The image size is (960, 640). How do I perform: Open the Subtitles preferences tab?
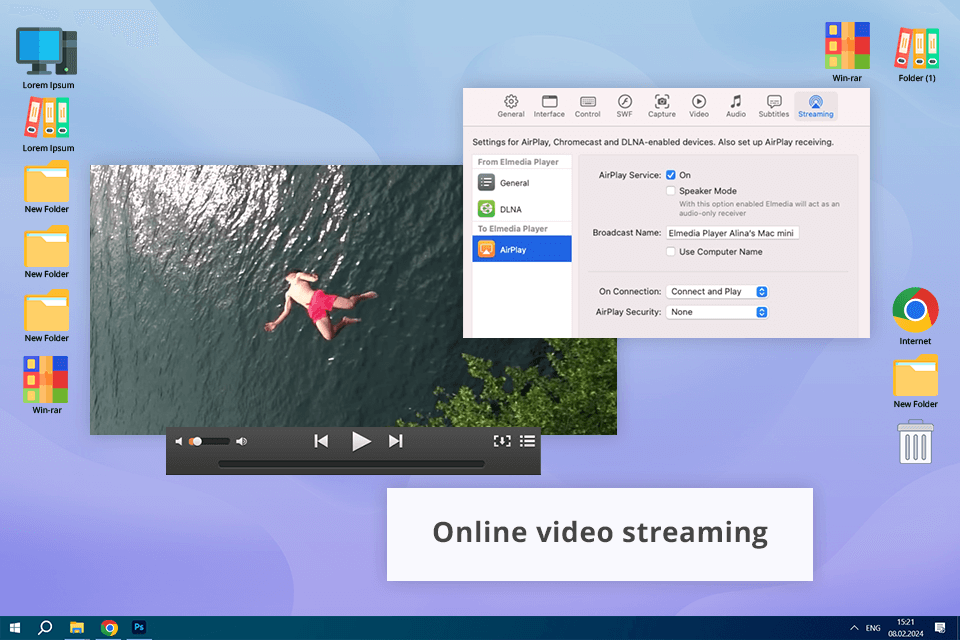(x=774, y=106)
